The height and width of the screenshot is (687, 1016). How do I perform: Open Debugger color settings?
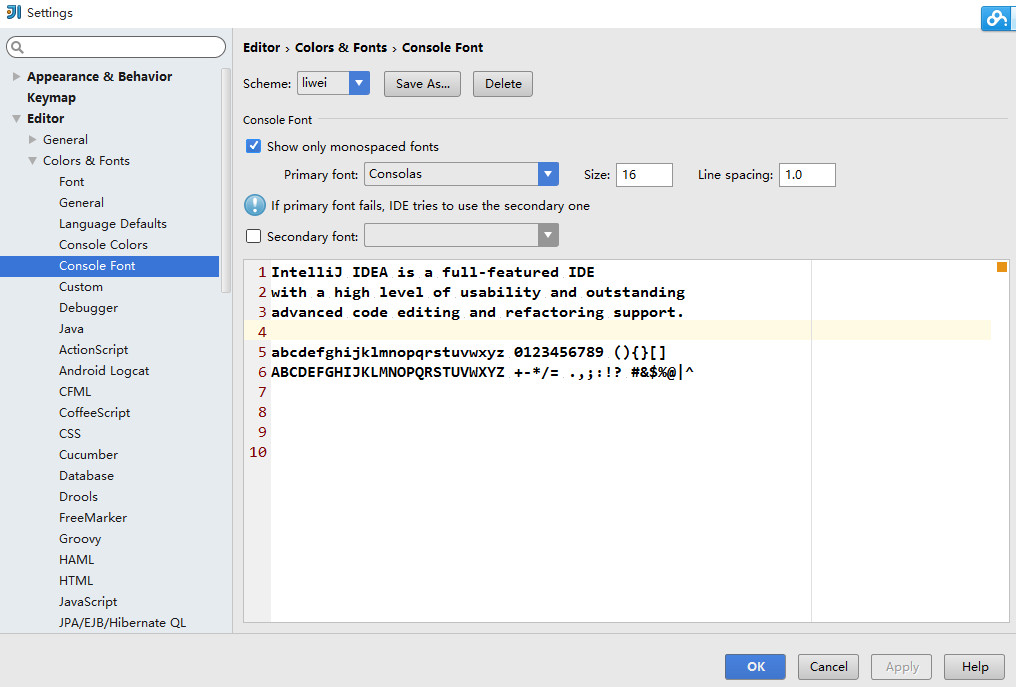pos(88,308)
